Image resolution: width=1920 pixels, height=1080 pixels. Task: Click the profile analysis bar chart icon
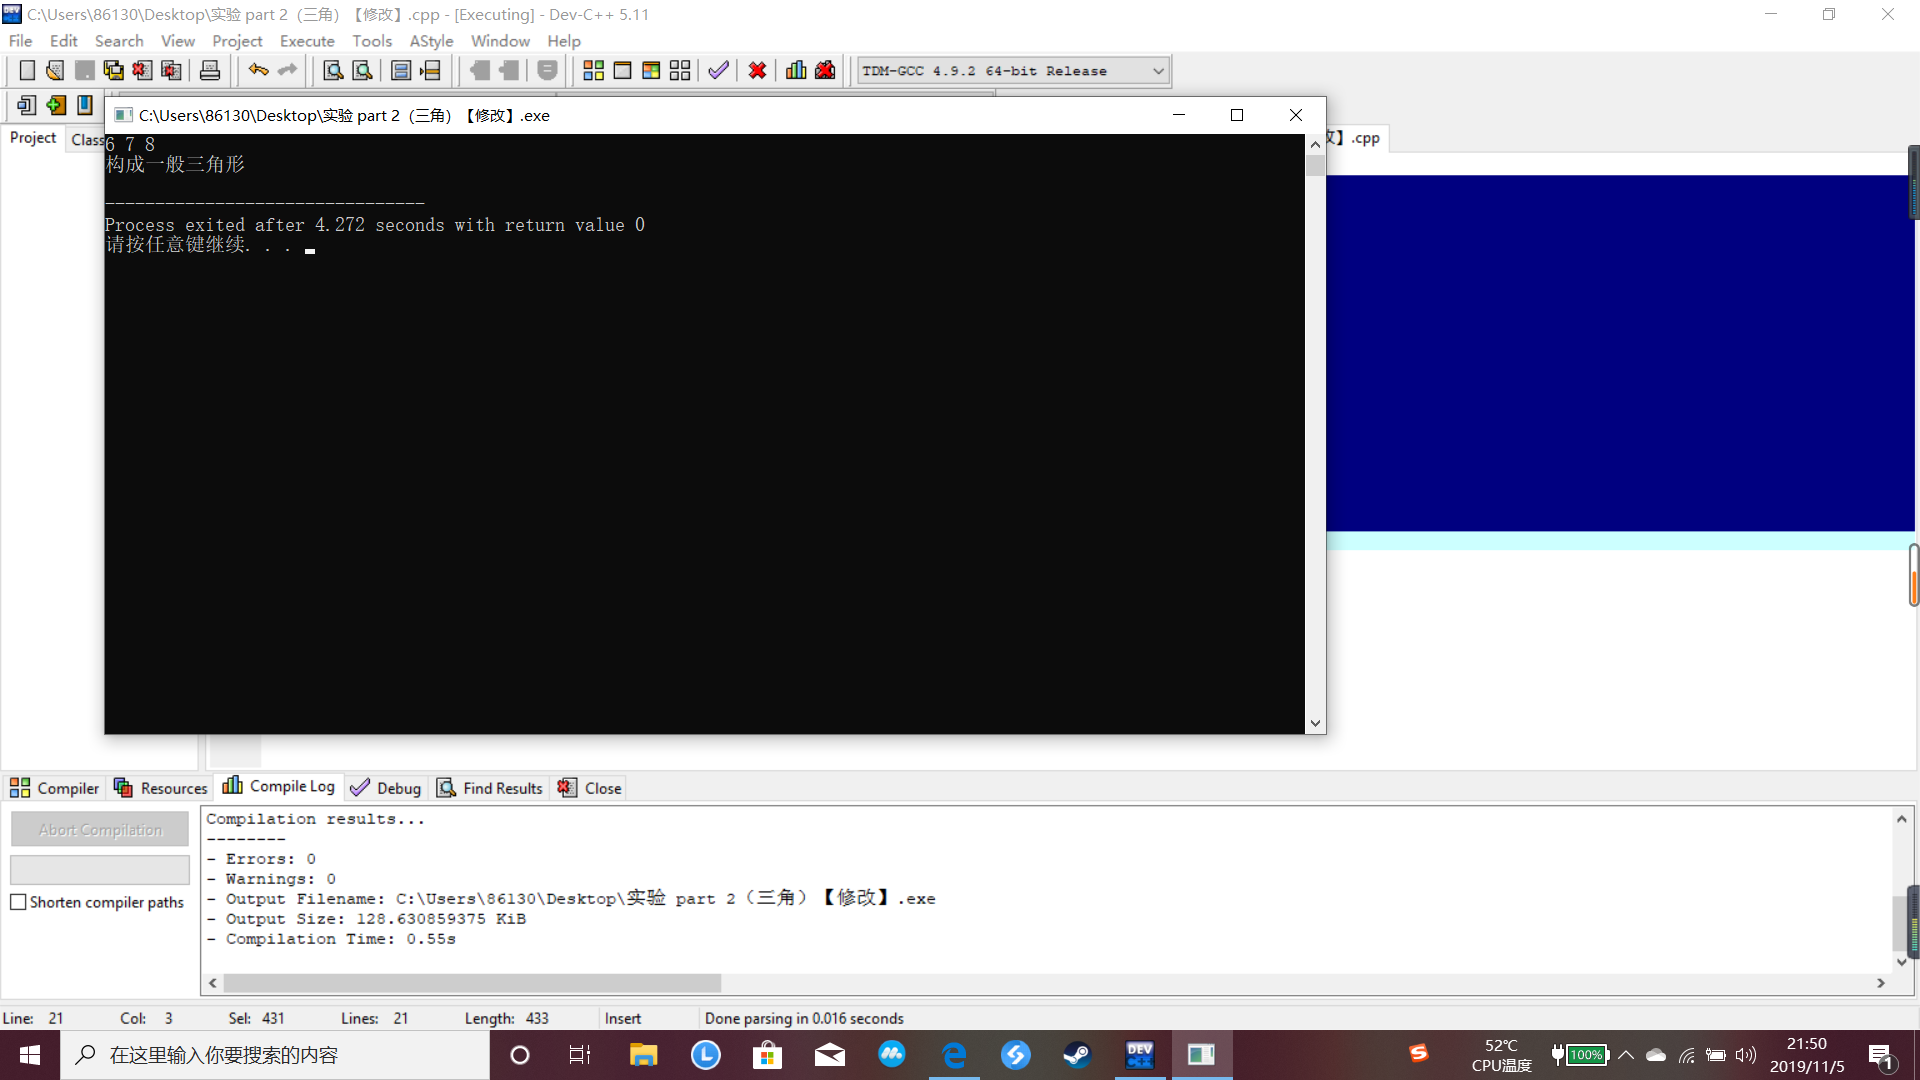[796, 71]
